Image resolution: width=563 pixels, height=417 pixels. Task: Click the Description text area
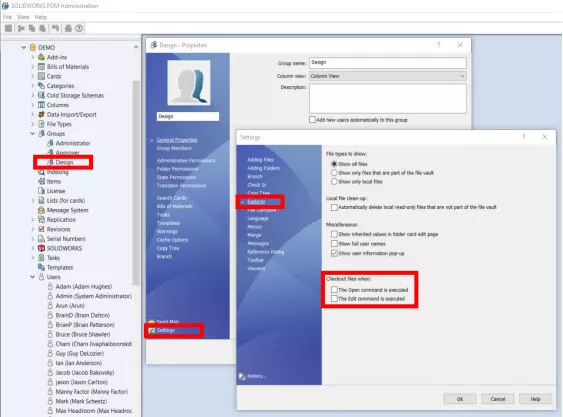[x=388, y=99]
